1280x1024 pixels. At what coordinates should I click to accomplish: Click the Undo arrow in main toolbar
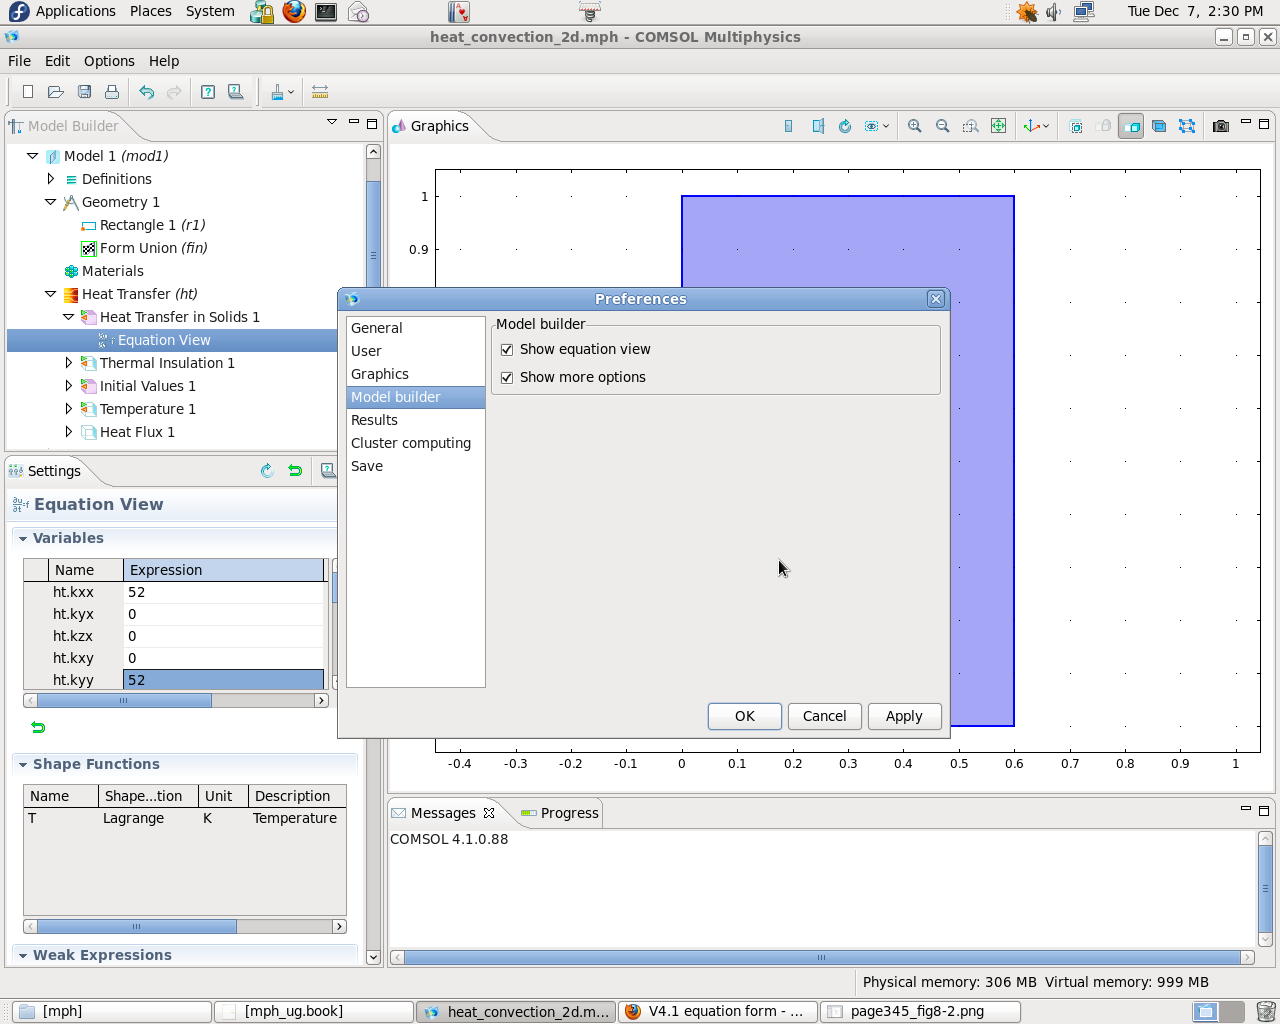pos(147,92)
